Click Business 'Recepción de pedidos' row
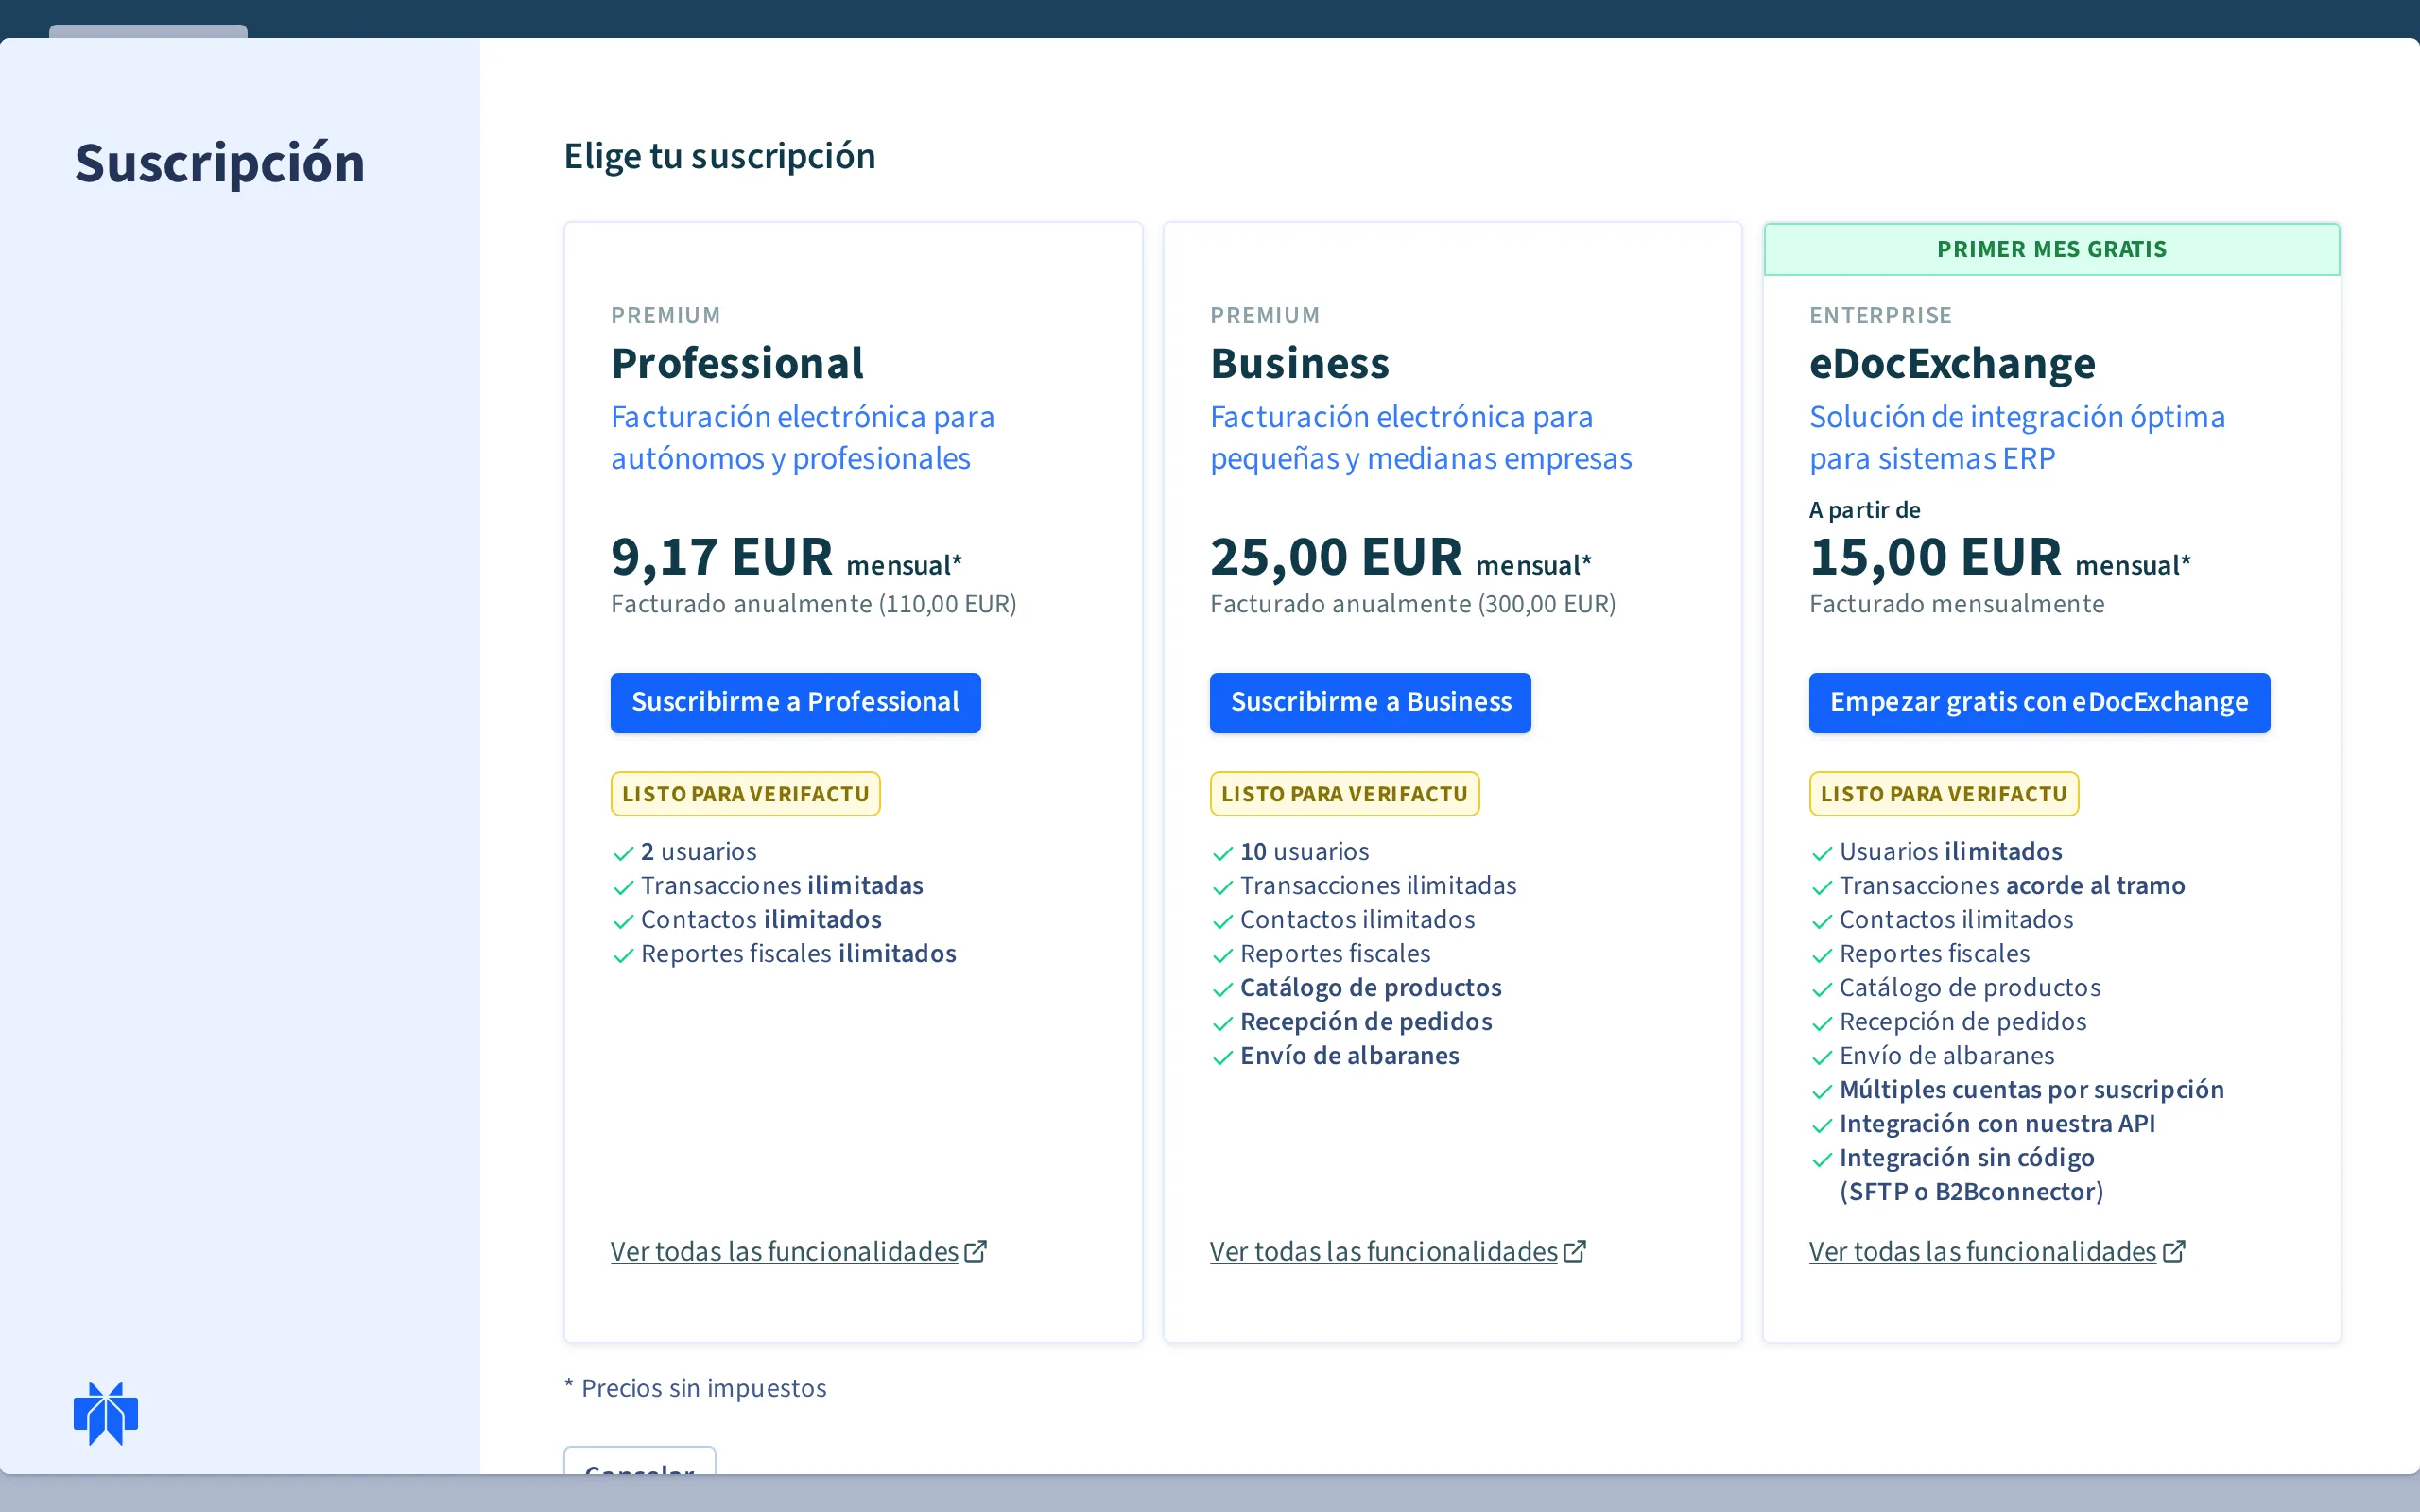Viewport: 2420px width, 1512px height. [x=1351, y=1022]
